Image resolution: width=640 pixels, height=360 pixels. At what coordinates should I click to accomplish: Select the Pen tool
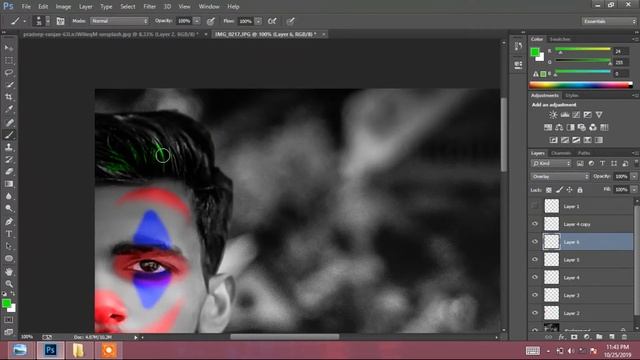[x=9, y=222]
